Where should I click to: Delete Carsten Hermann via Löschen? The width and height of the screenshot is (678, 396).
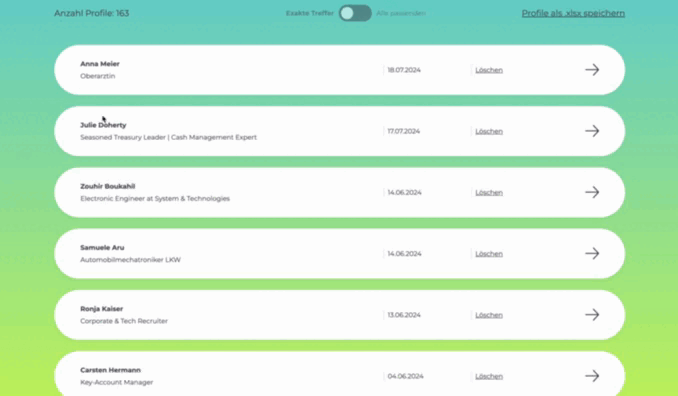pos(489,377)
